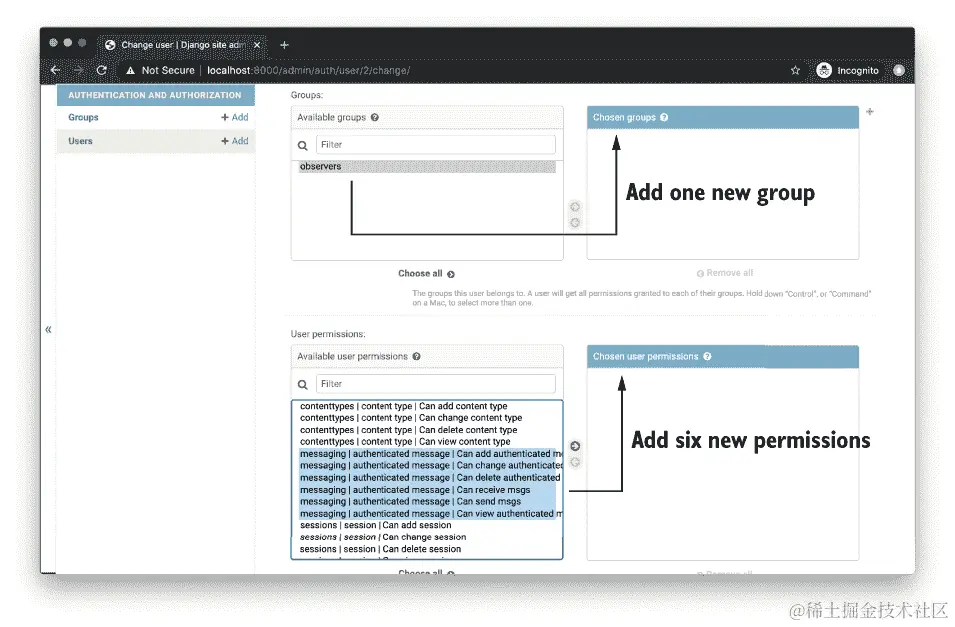Screen dimensions: 955x627
Task: Click the remove arrow between group boxes
Action: coord(575,223)
